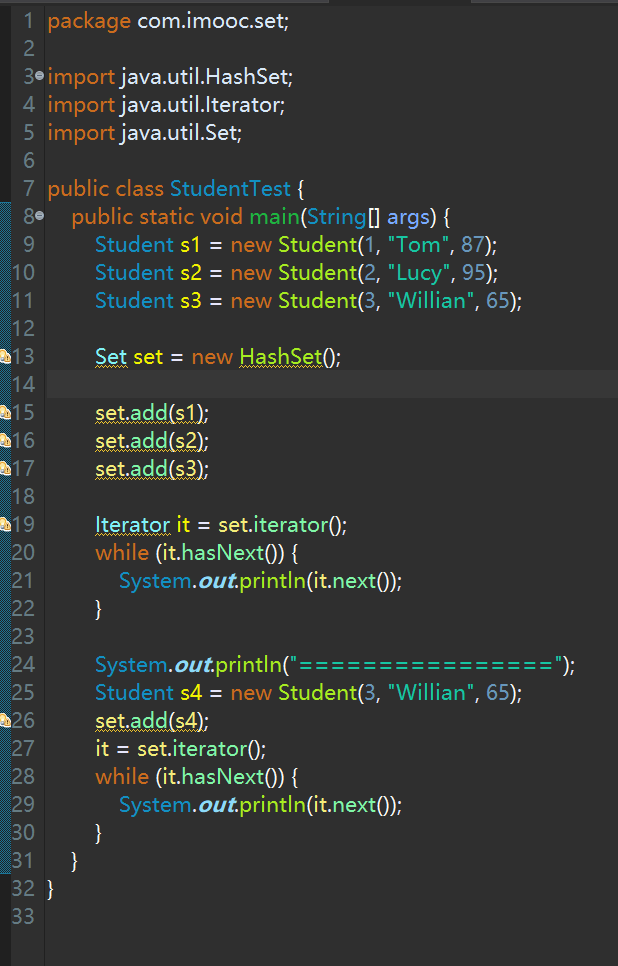Click the "====" separator string literal

coord(425,665)
